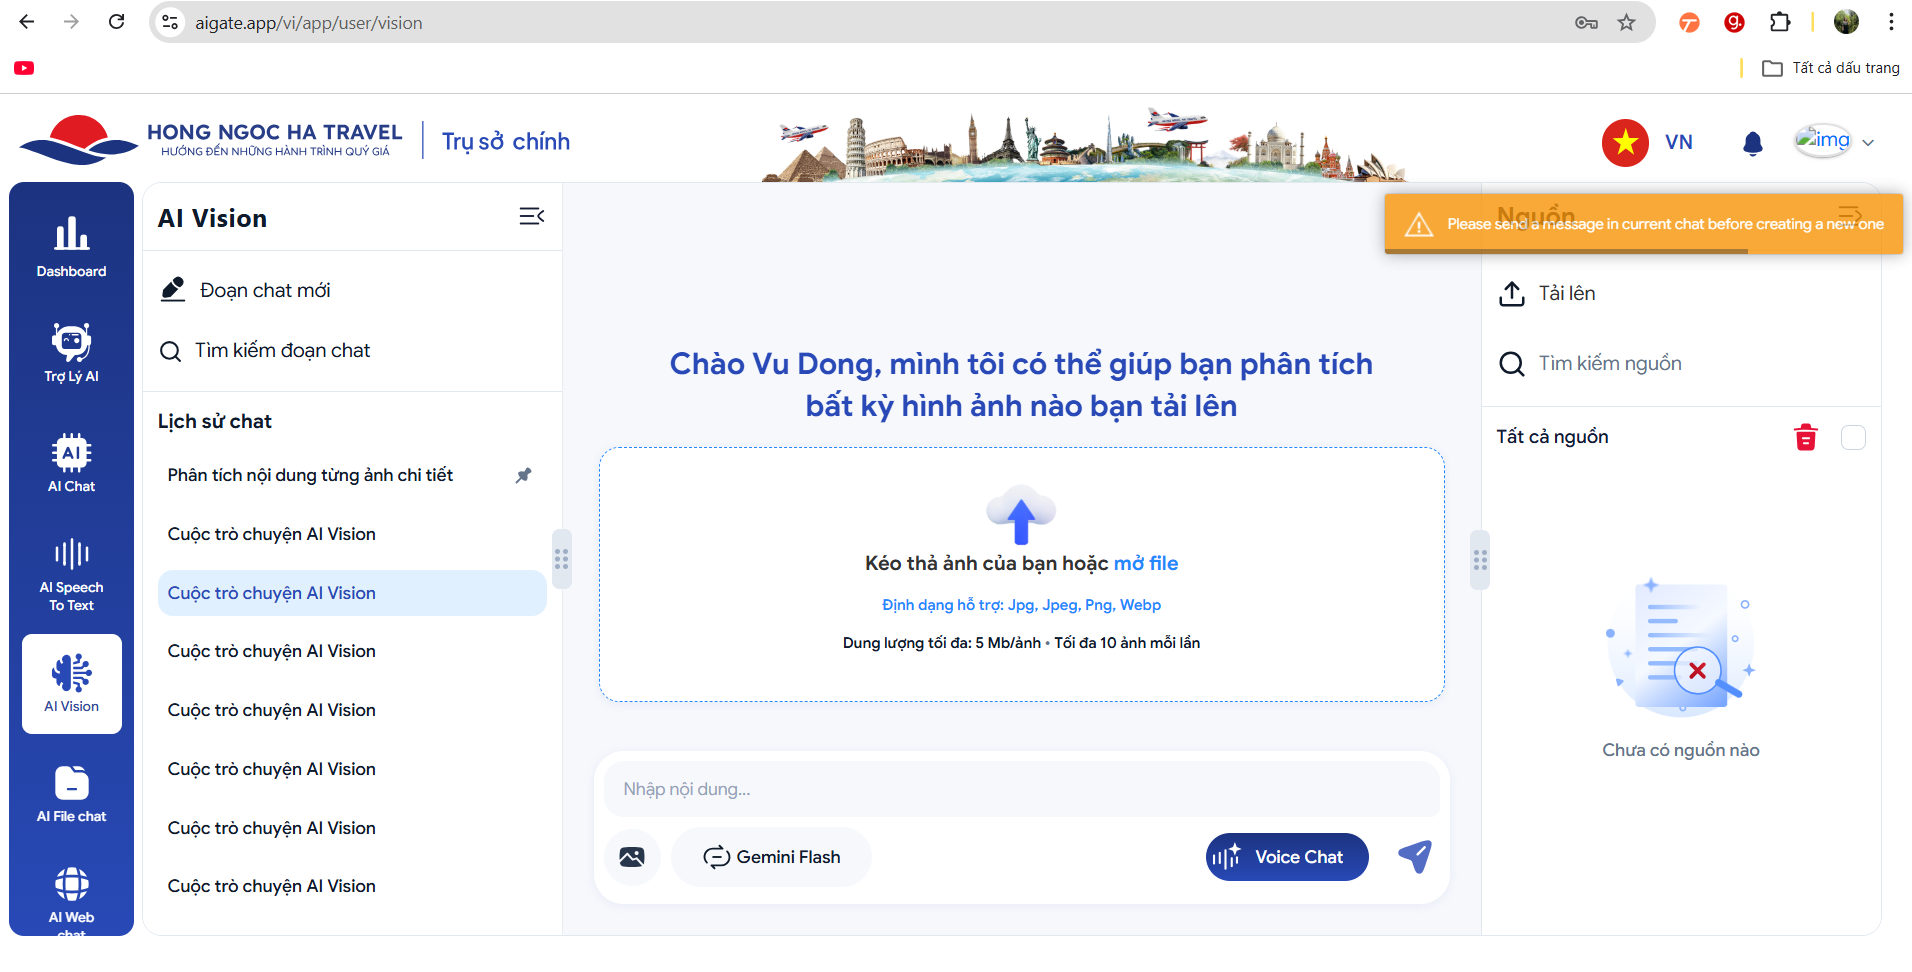The width and height of the screenshot is (1912, 972).
Task: Click the Voice Chat button
Action: pos(1286,857)
